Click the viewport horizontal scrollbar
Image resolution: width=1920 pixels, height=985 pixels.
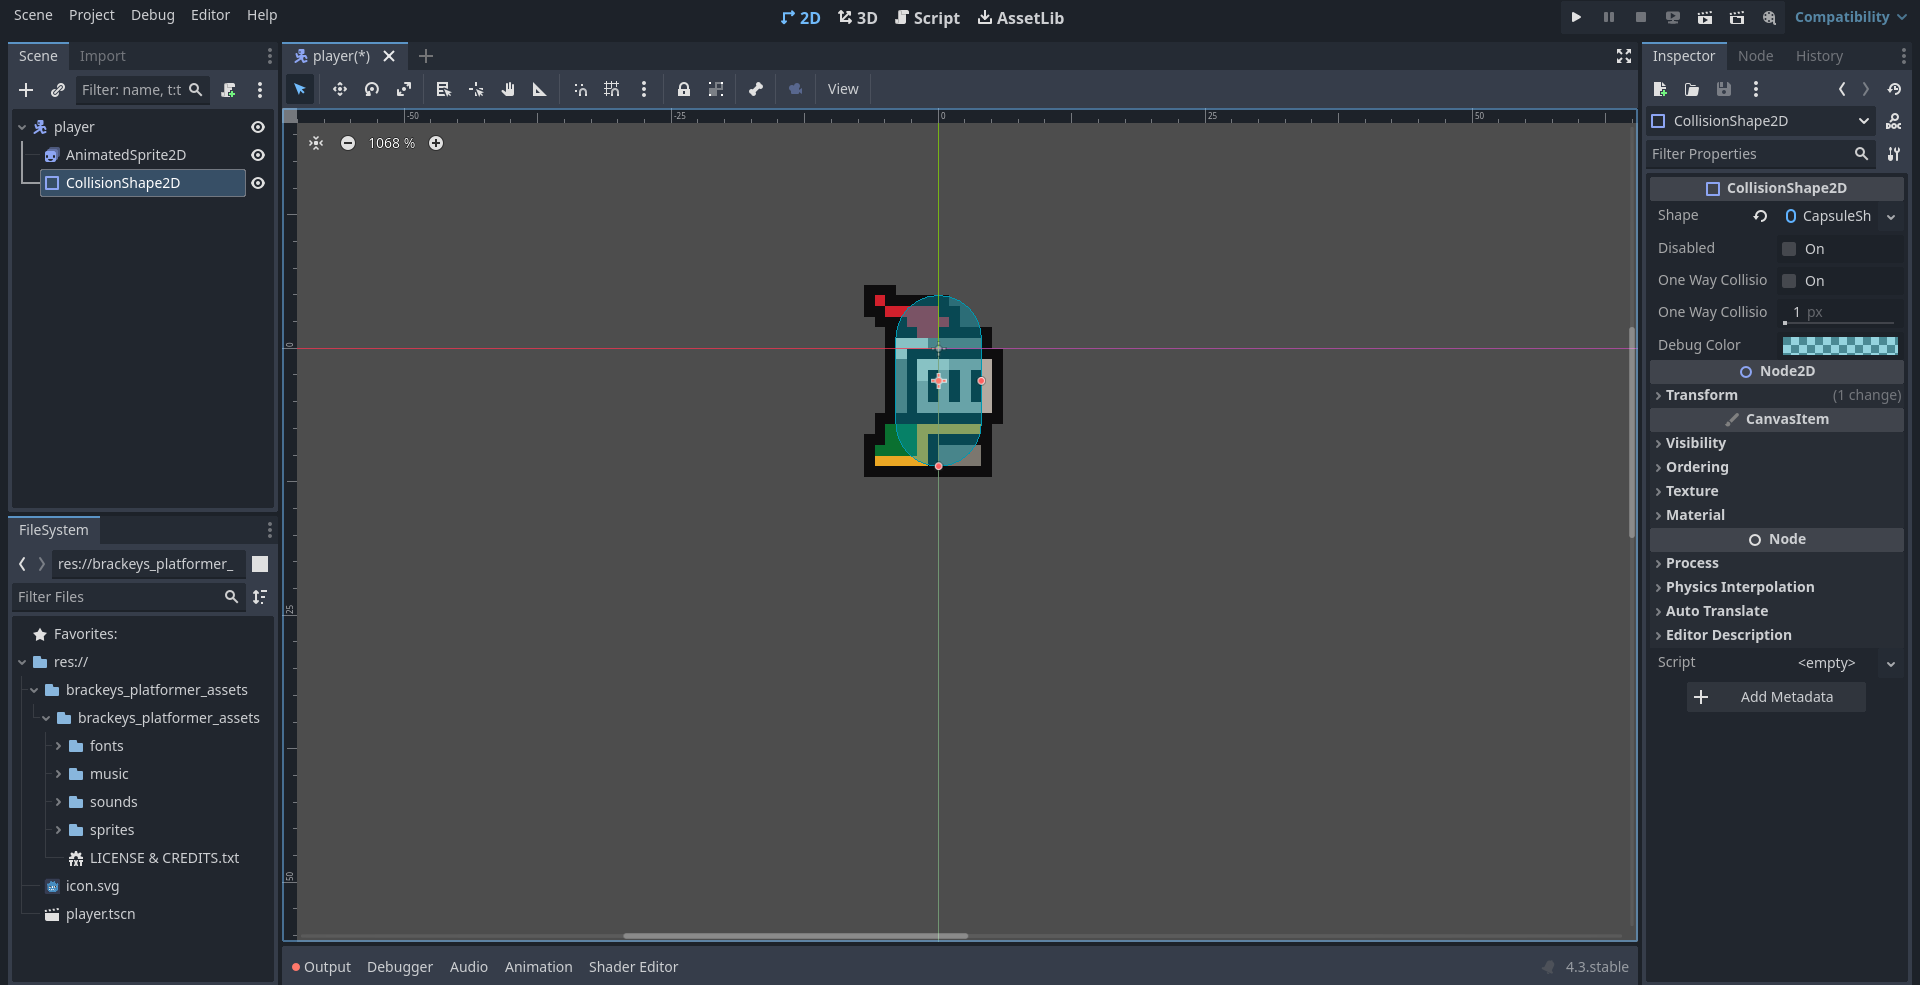pos(795,936)
